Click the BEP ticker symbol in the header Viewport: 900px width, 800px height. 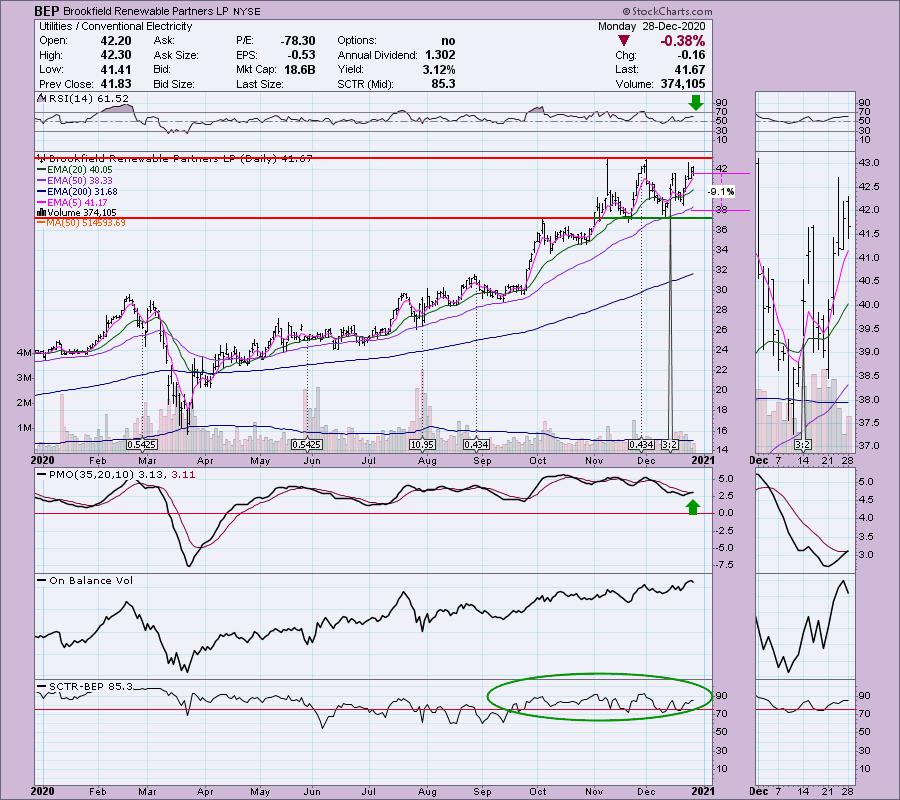pyautogui.click(x=46, y=11)
